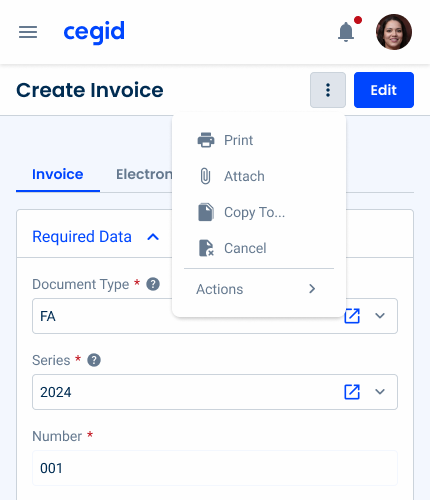Screen dimensions: 430x500
Task: Open Document Type FA external link icon
Action: pos(352,316)
